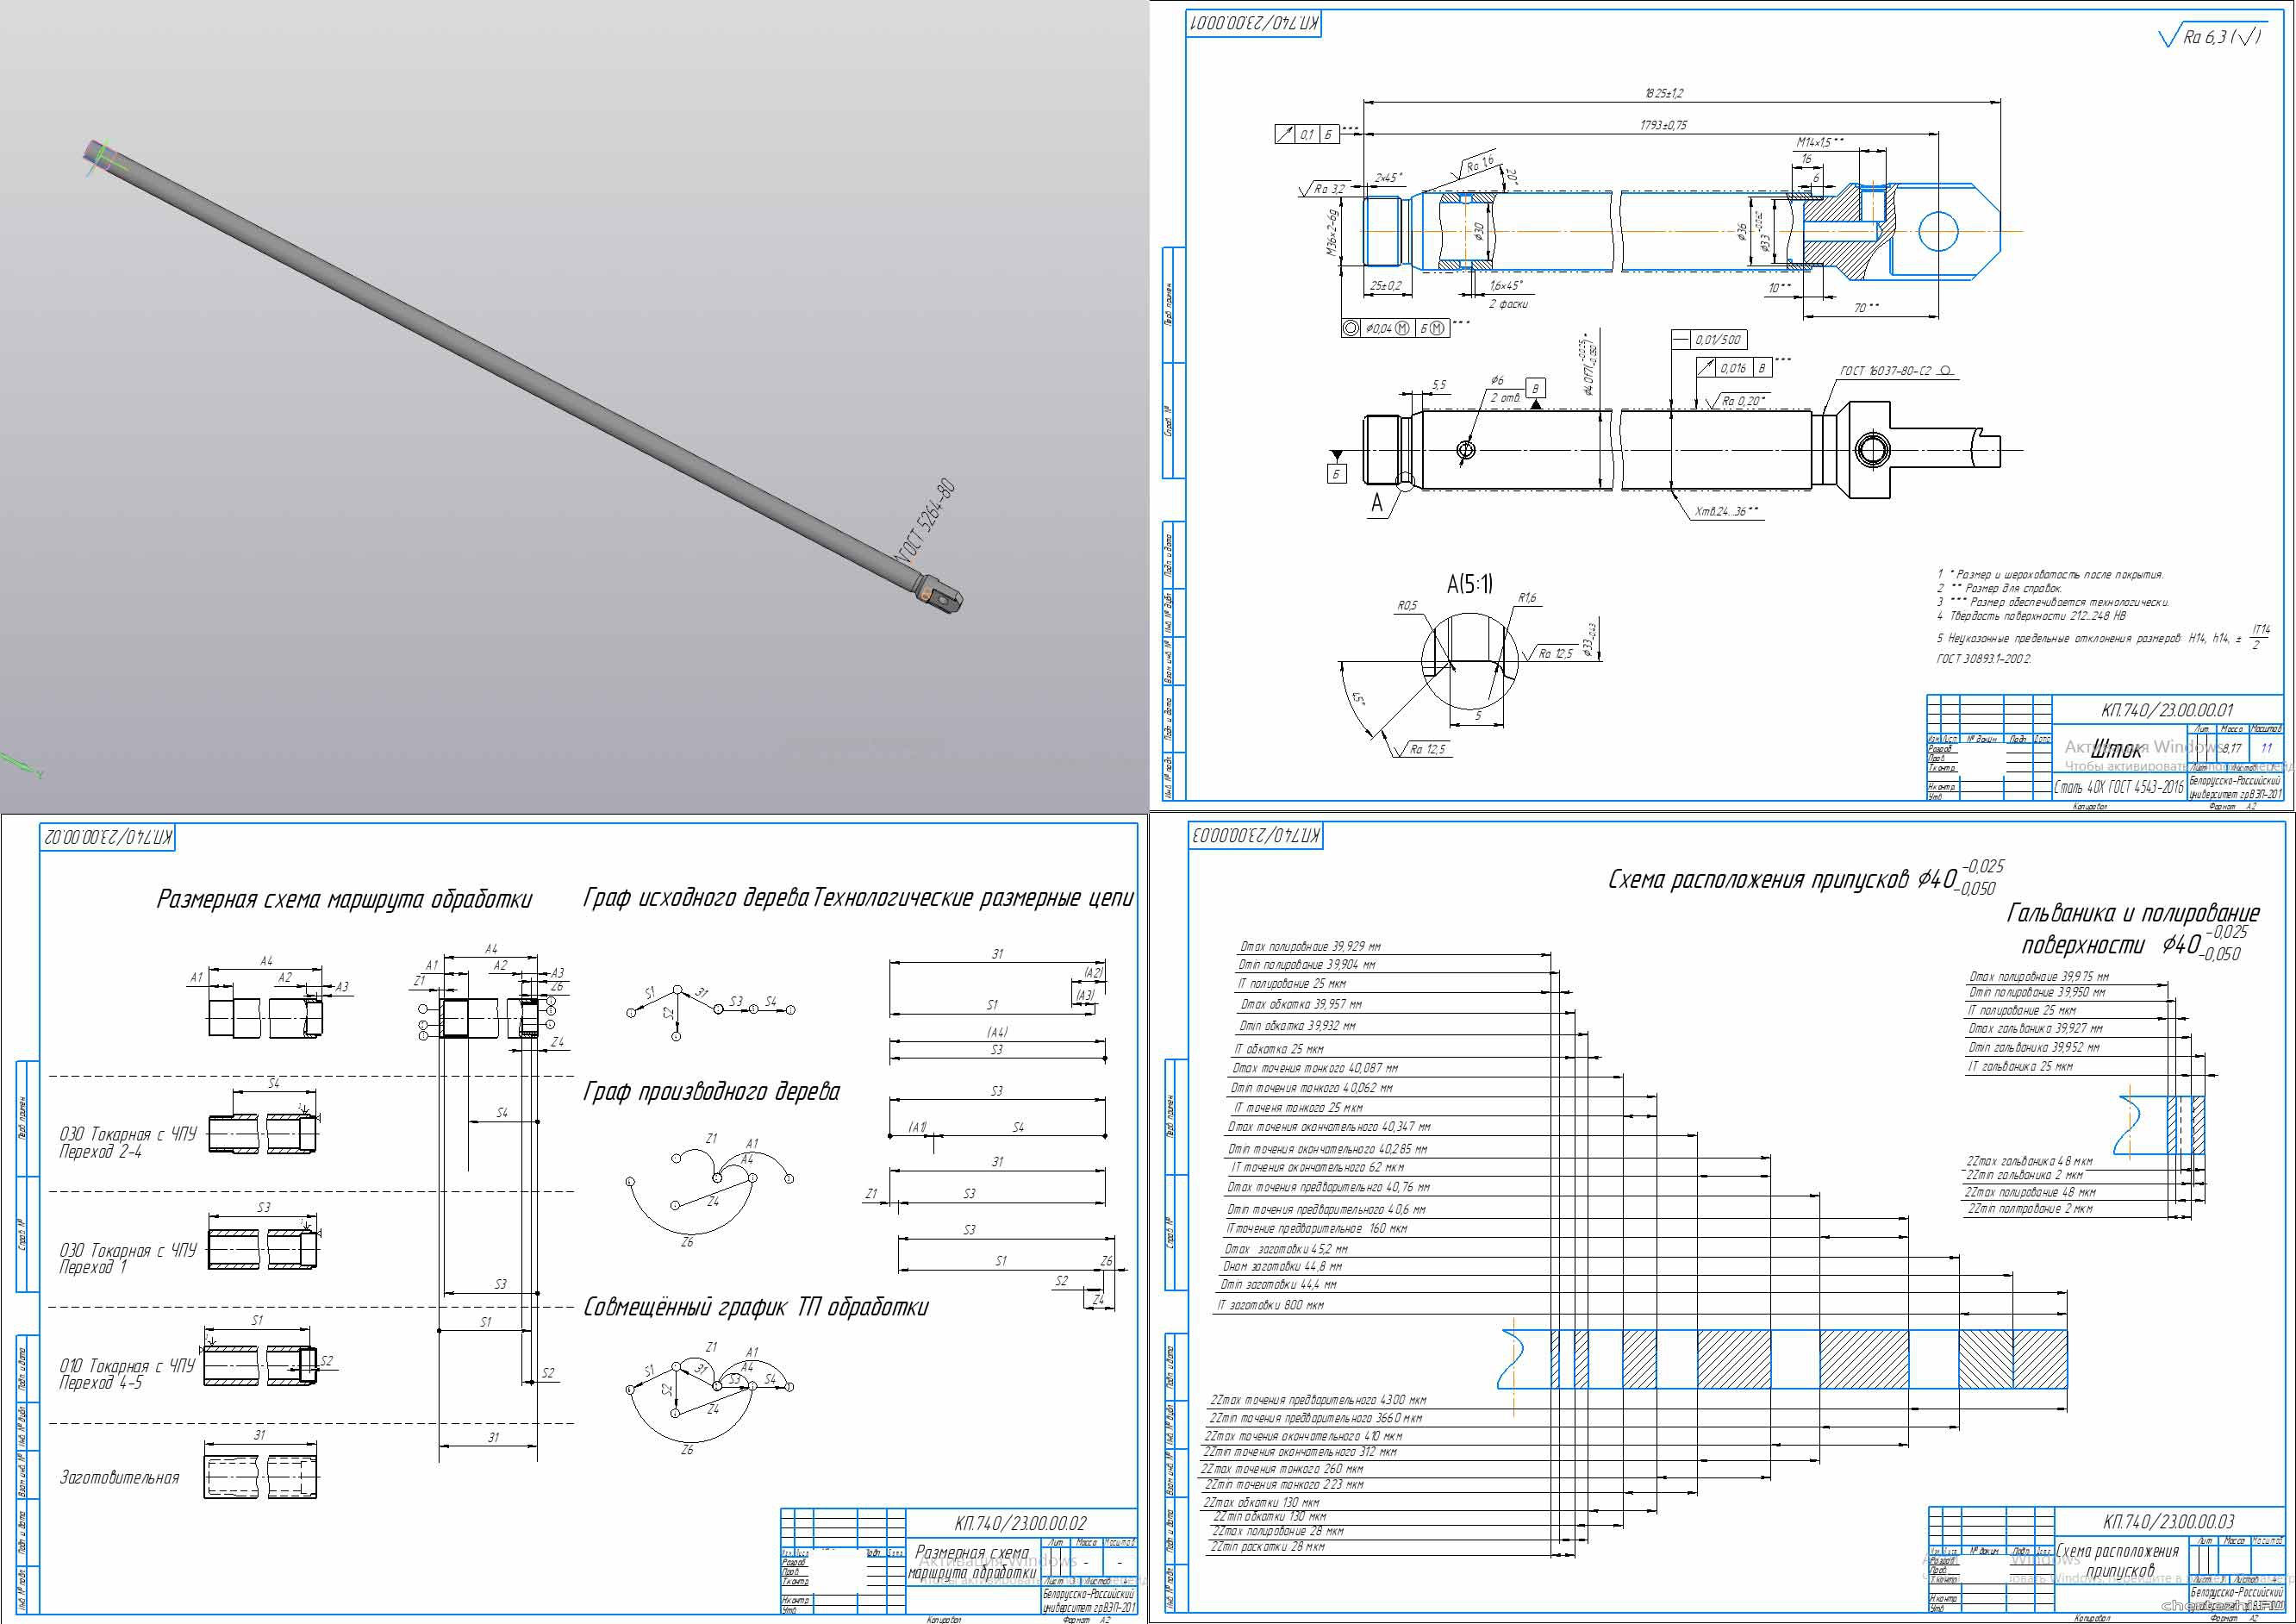The height and width of the screenshot is (1624, 2296).
Task: Click the Схема расположения припусков title
Action: pyautogui.click(x=1760, y=880)
